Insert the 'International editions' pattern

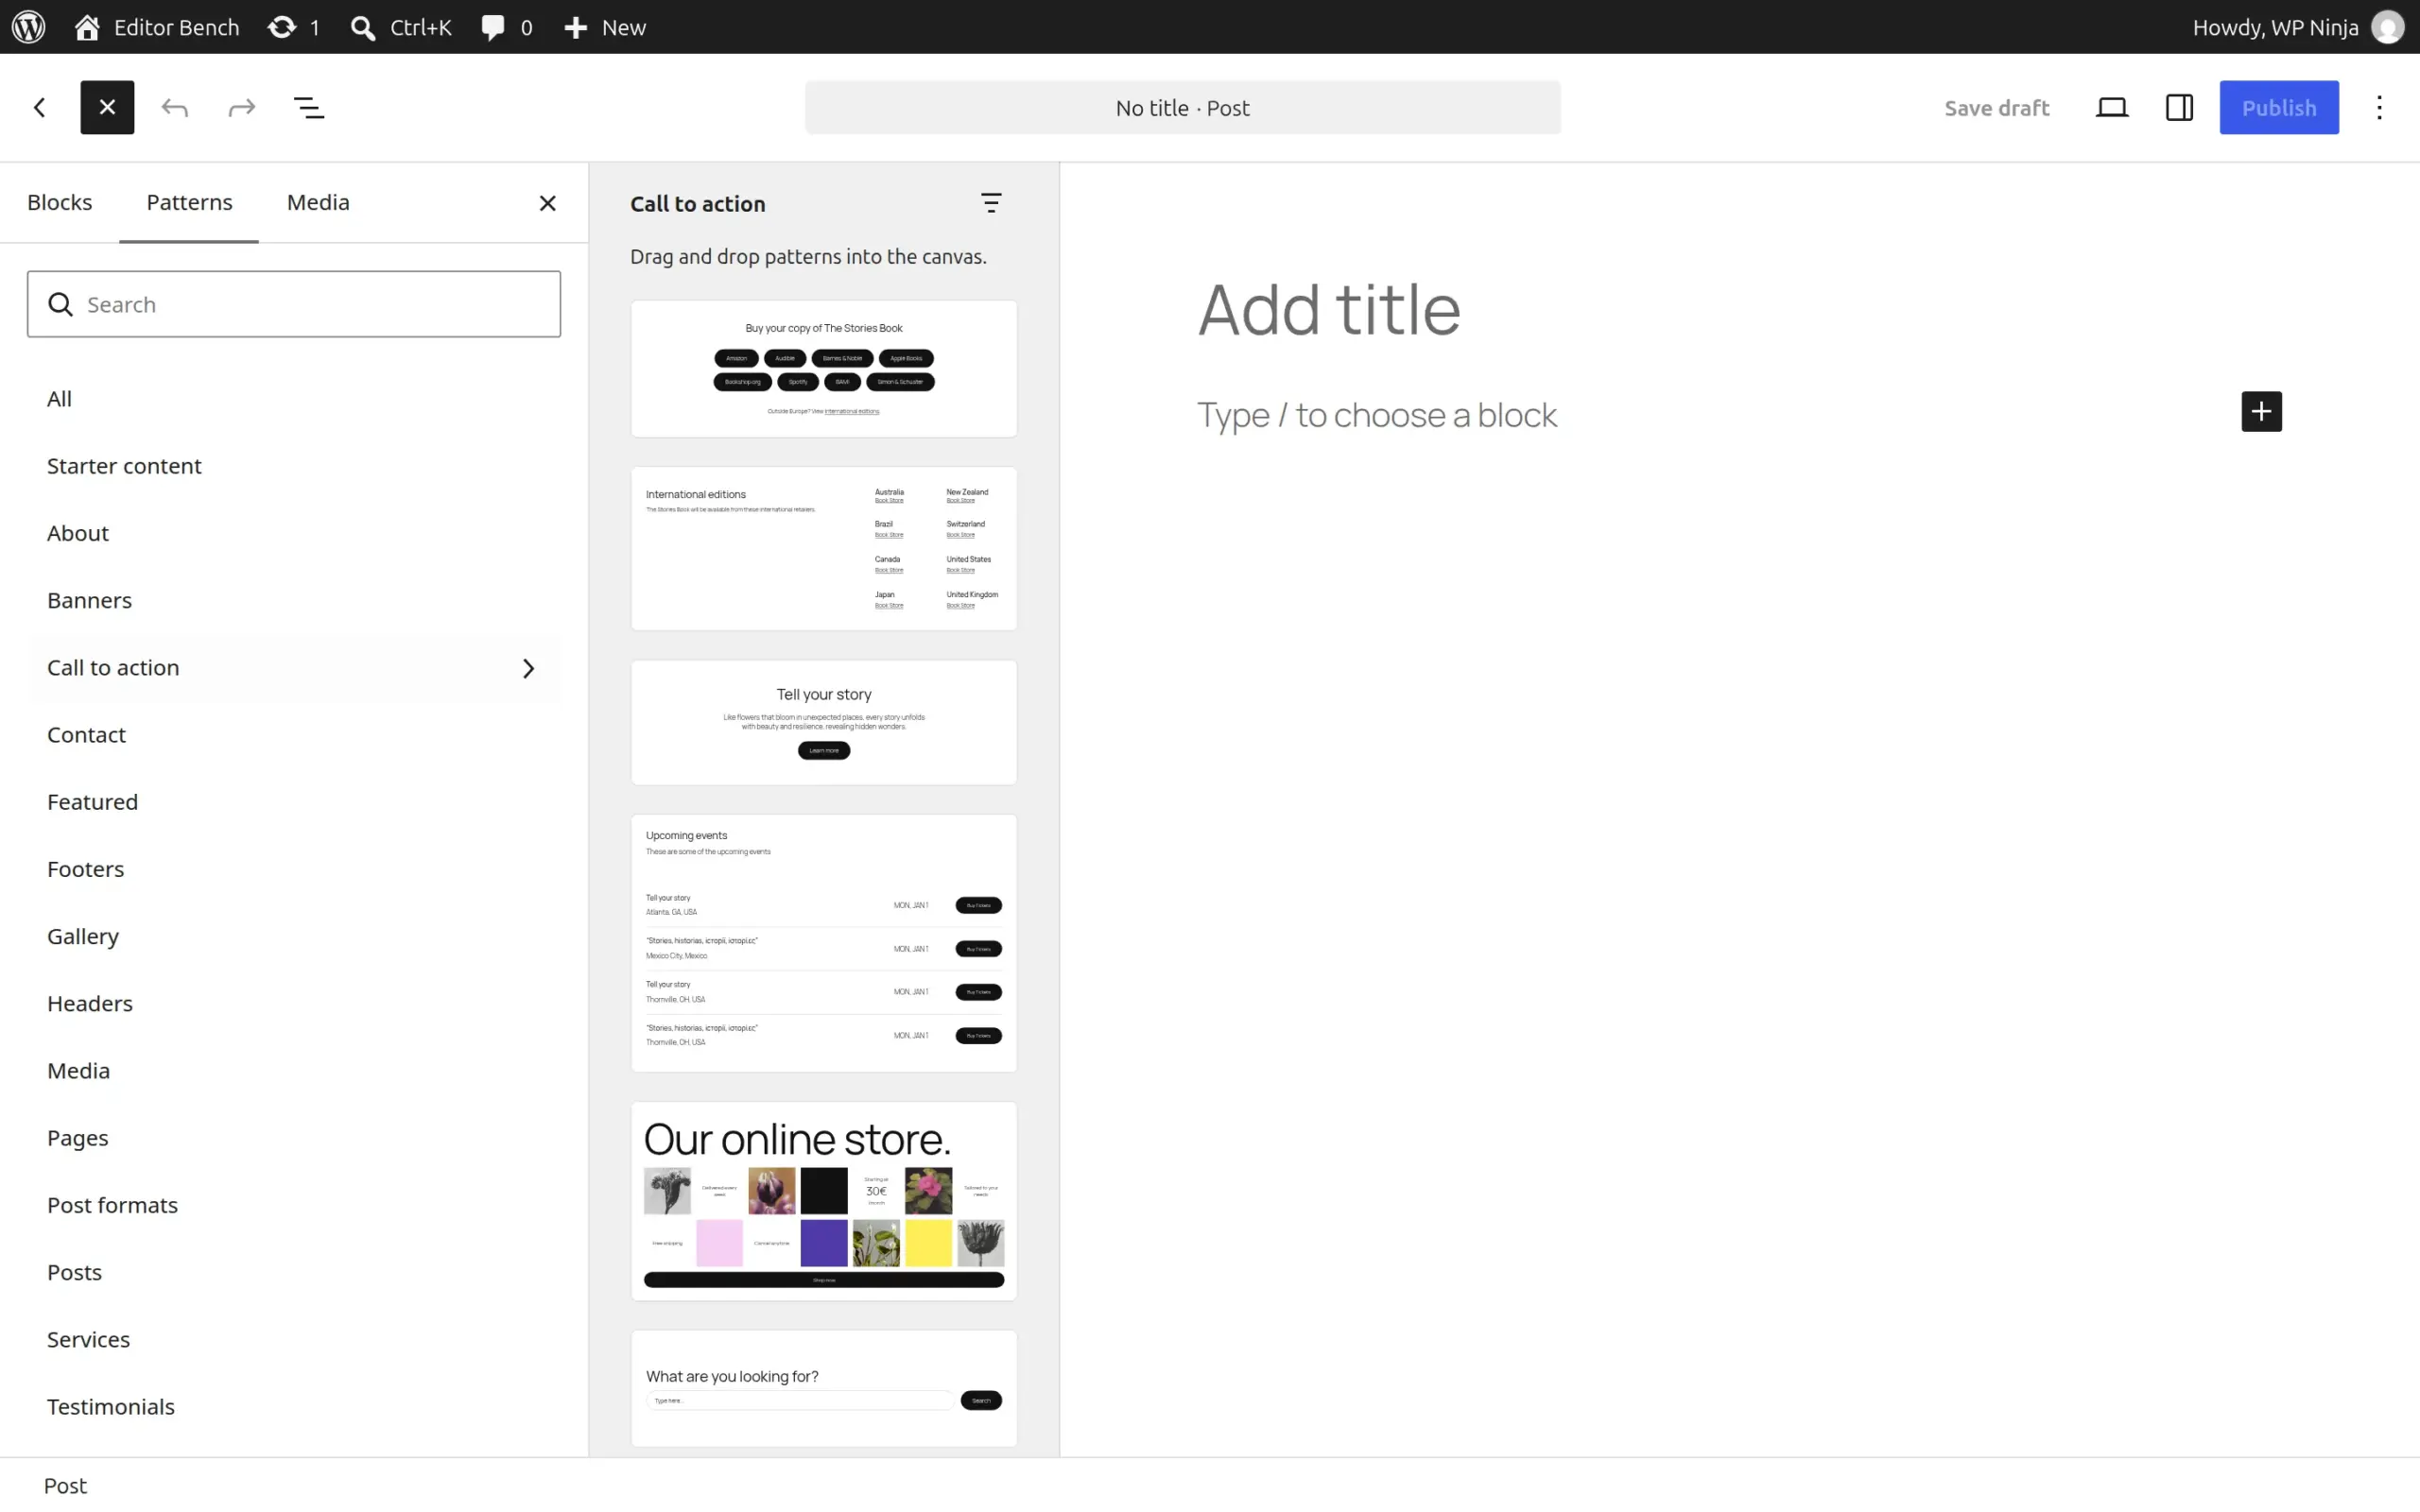tap(824, 548)
